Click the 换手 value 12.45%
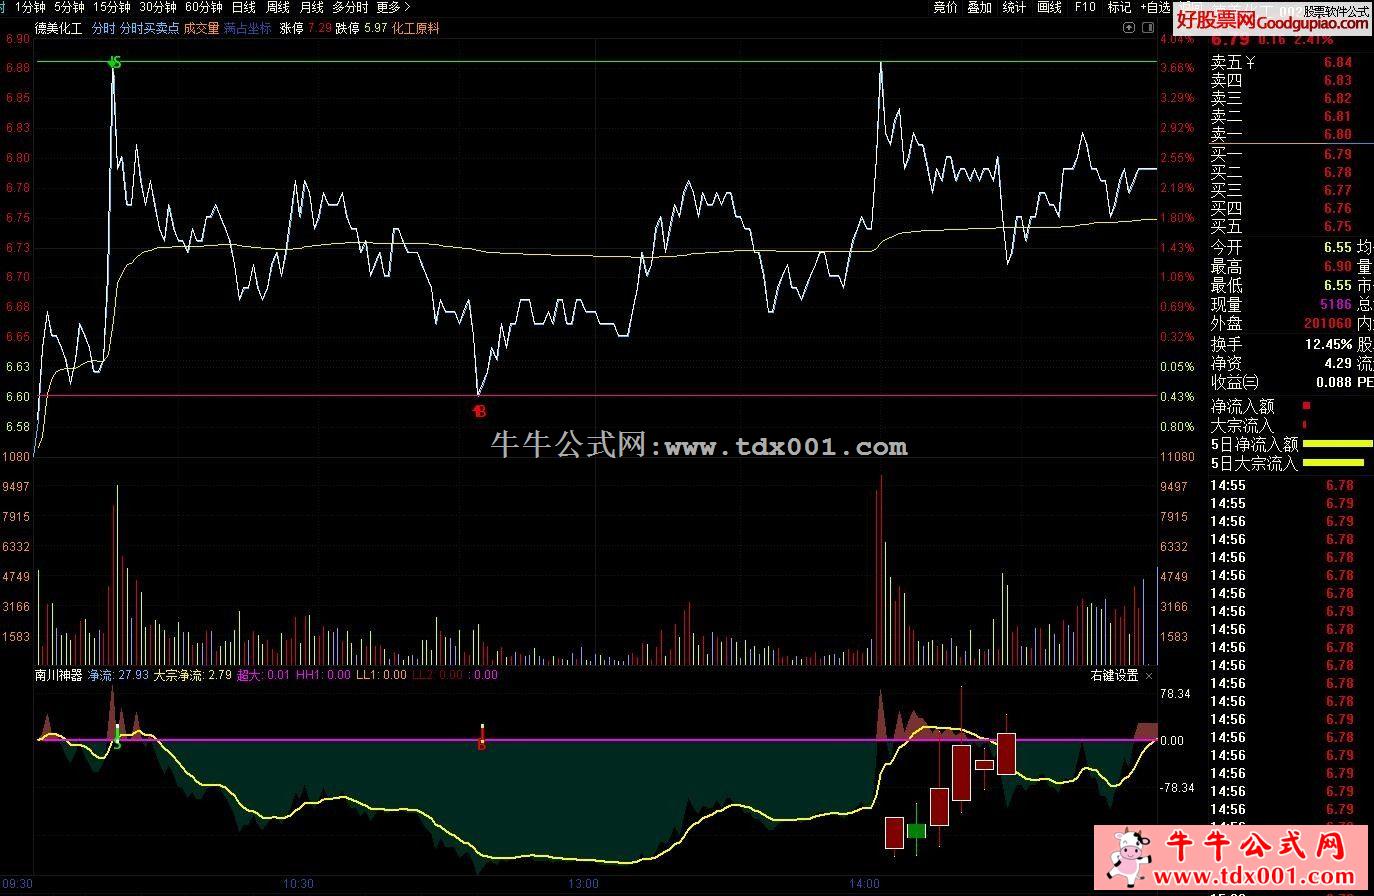Screen dimensions: 1374x896 [1328, 344]
